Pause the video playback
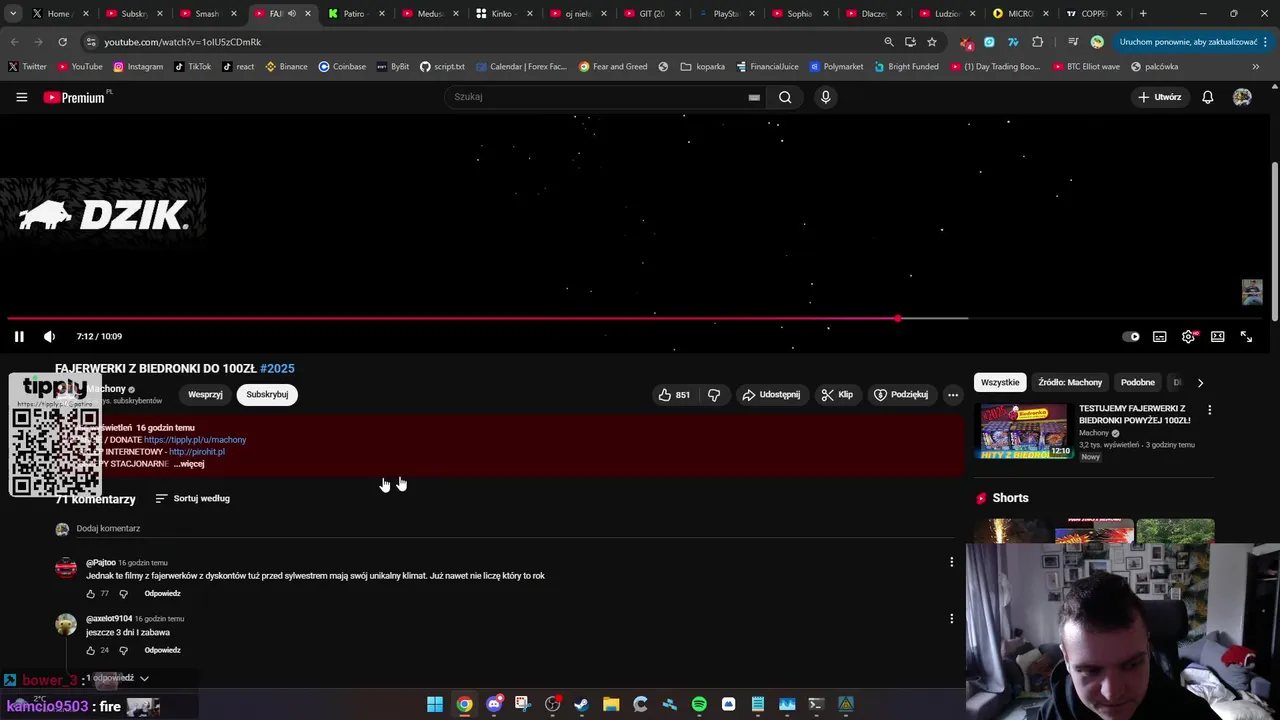The width and height of the screenshot is (1280, 720). click(19, 337)
